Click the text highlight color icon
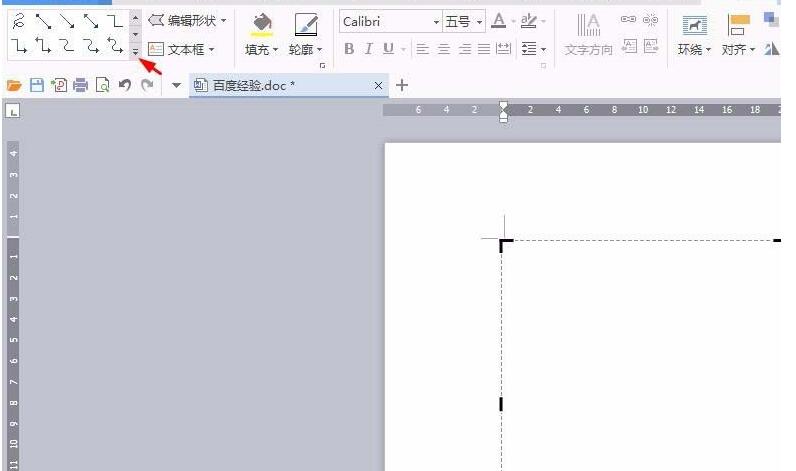The height and width of the screenshot is (471, 796). pos(528,21)
